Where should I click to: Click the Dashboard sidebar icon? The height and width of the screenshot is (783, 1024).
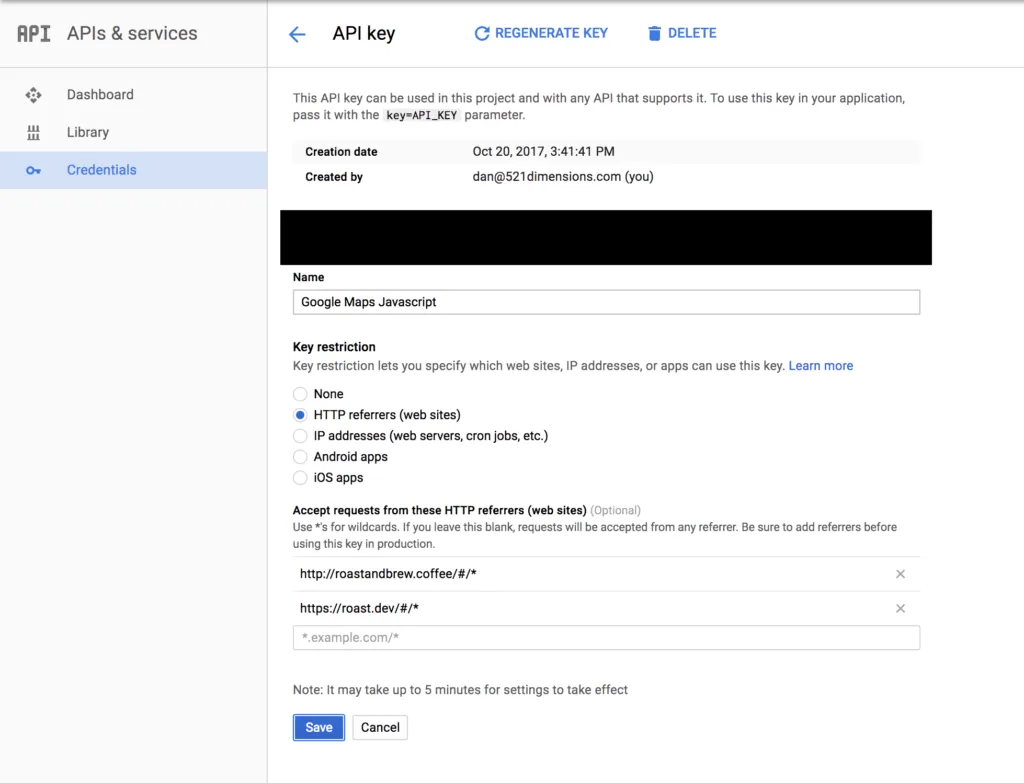click(x=33, y=95)
